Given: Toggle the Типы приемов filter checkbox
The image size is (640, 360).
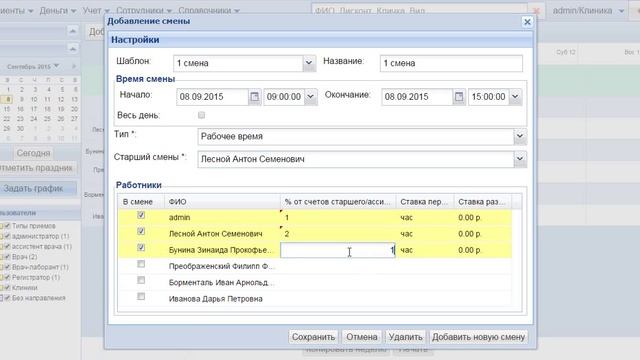Looking at the screenshot, I should [7, 226].
